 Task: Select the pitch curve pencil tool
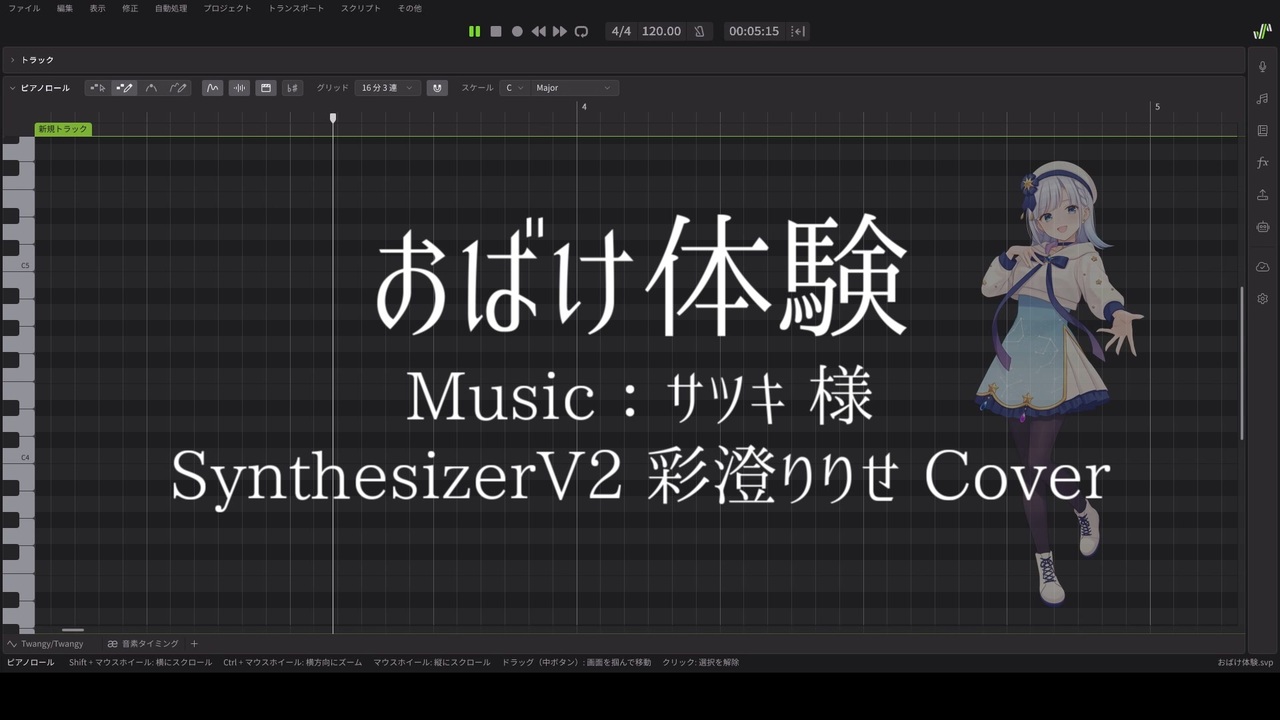pyautogui.click(x=178, y=88)
